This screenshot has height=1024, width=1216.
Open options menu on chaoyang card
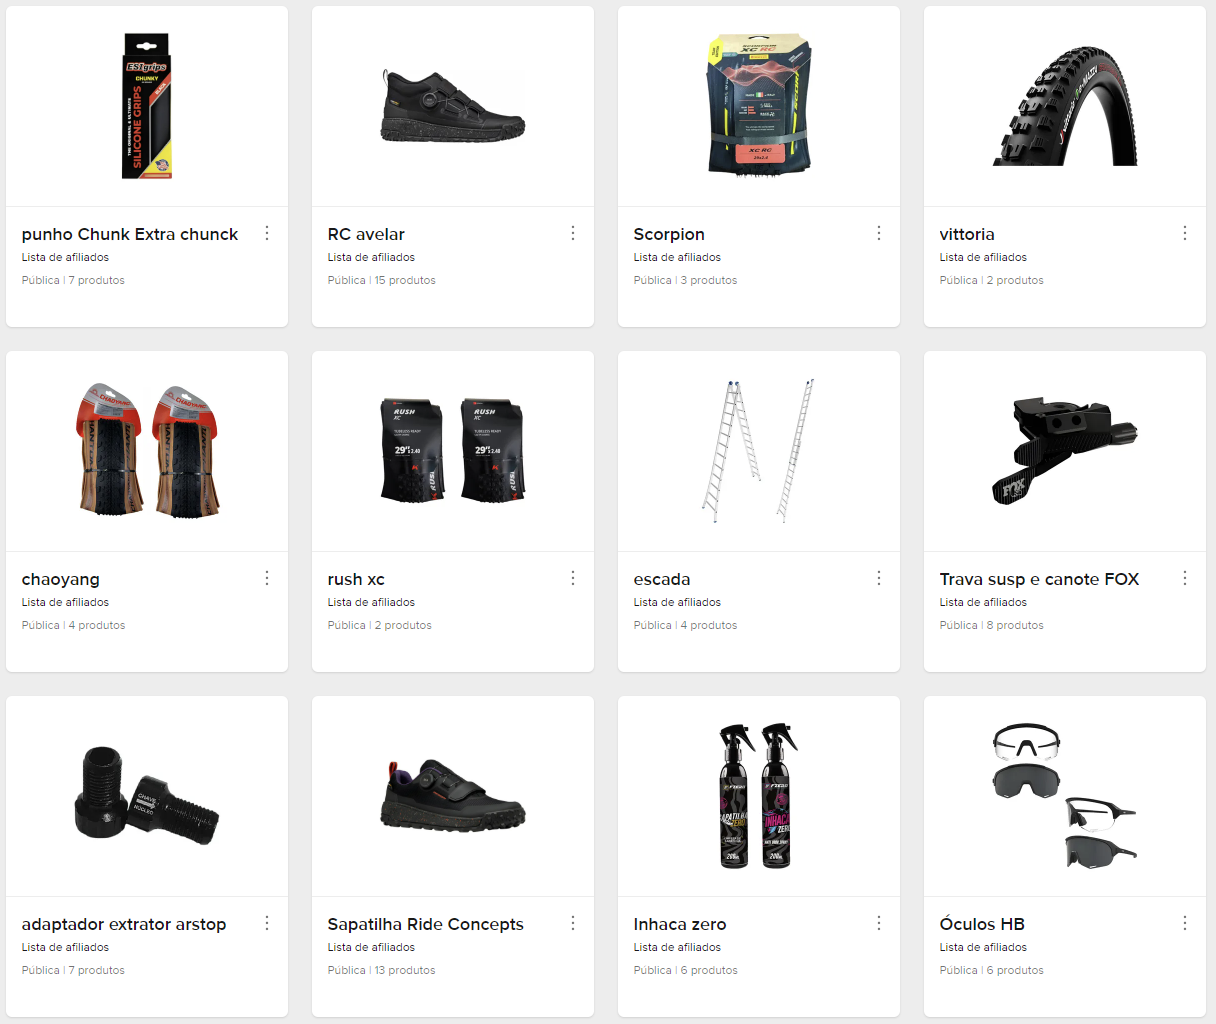pos(267,578)
